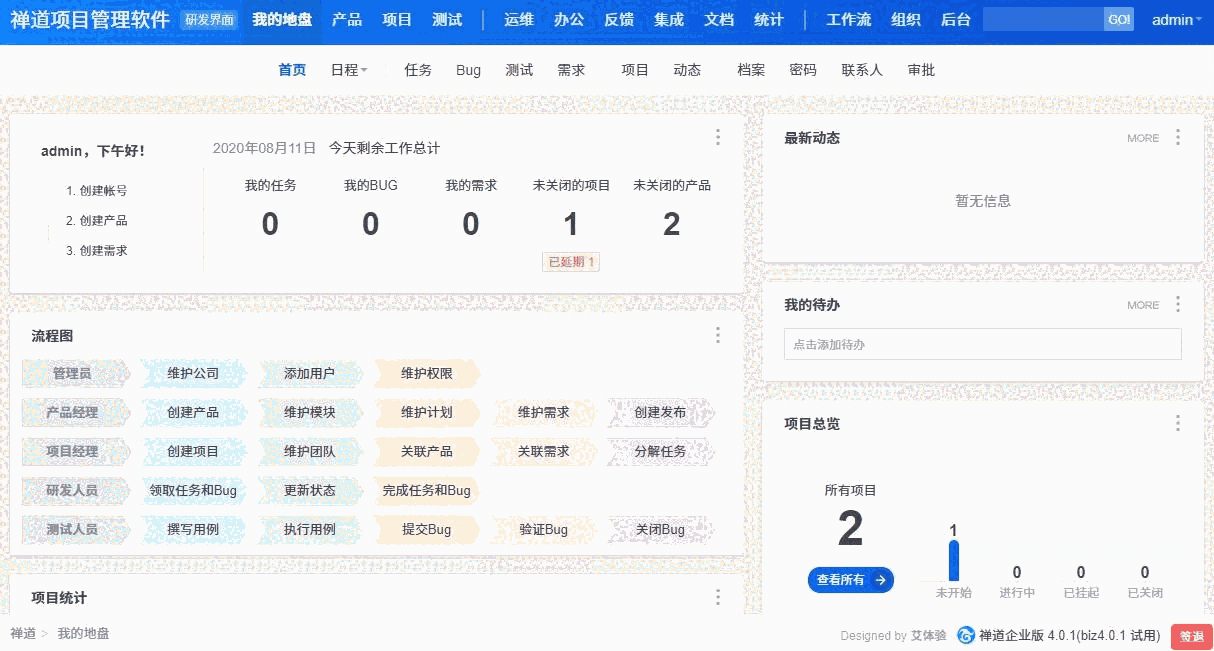This screenshot has width=1214, height=651.
Task: Click the 查看所有 button
Action: (850, 580)
